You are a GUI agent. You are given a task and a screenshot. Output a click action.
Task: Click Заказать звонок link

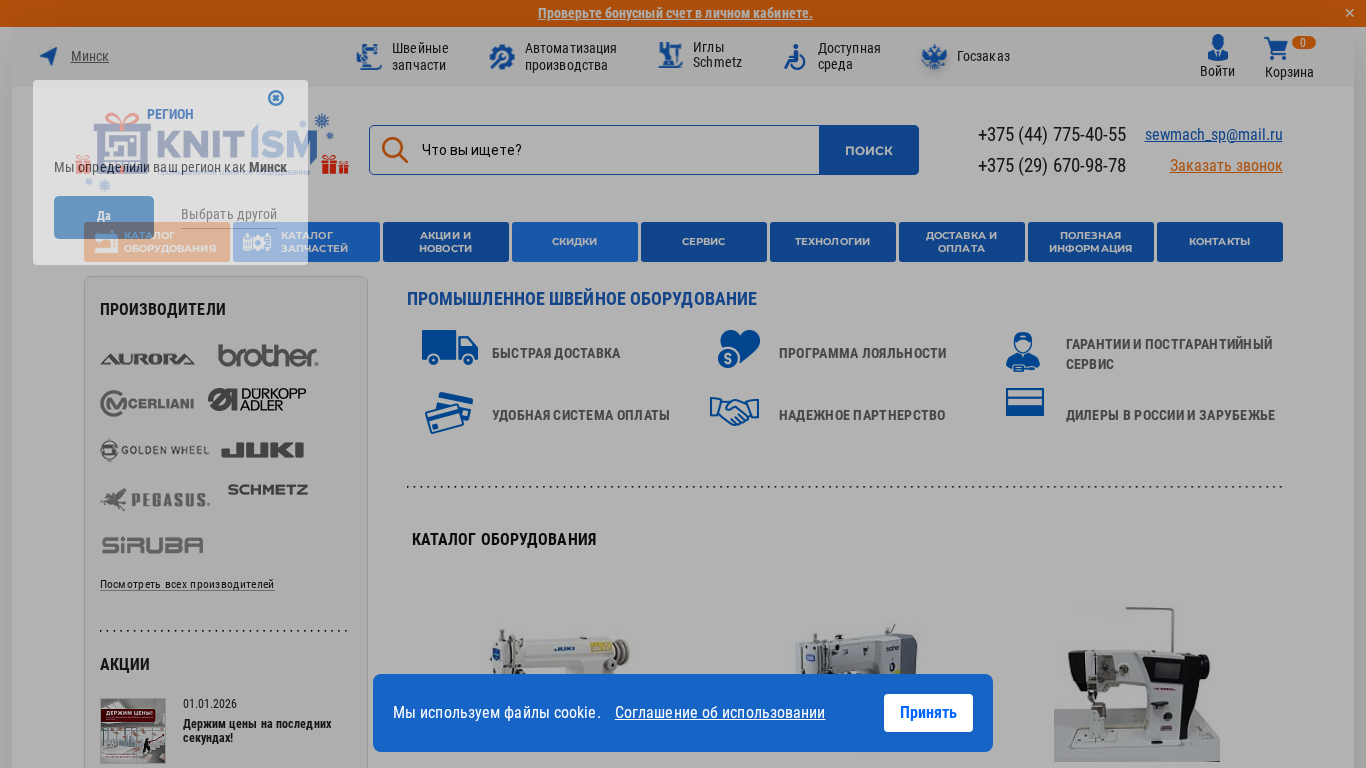tap(1226, 166)
